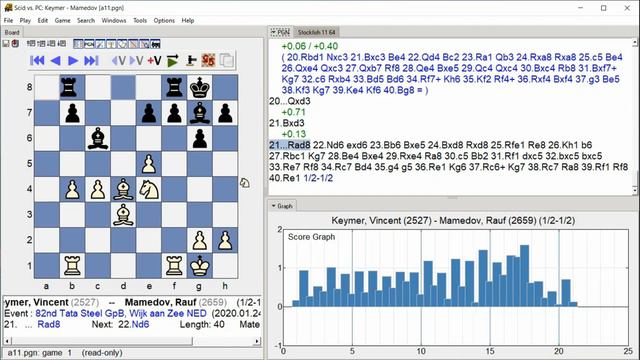This screenshot has width=640, height=360.
Task: Toggle trial mode icon
Action: (191, 60)
